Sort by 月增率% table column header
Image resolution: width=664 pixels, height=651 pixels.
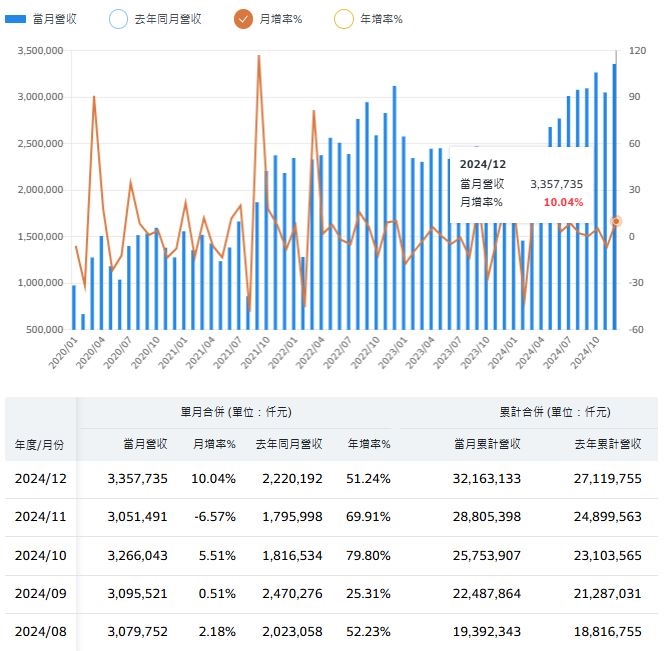click(x=214, y=443)
